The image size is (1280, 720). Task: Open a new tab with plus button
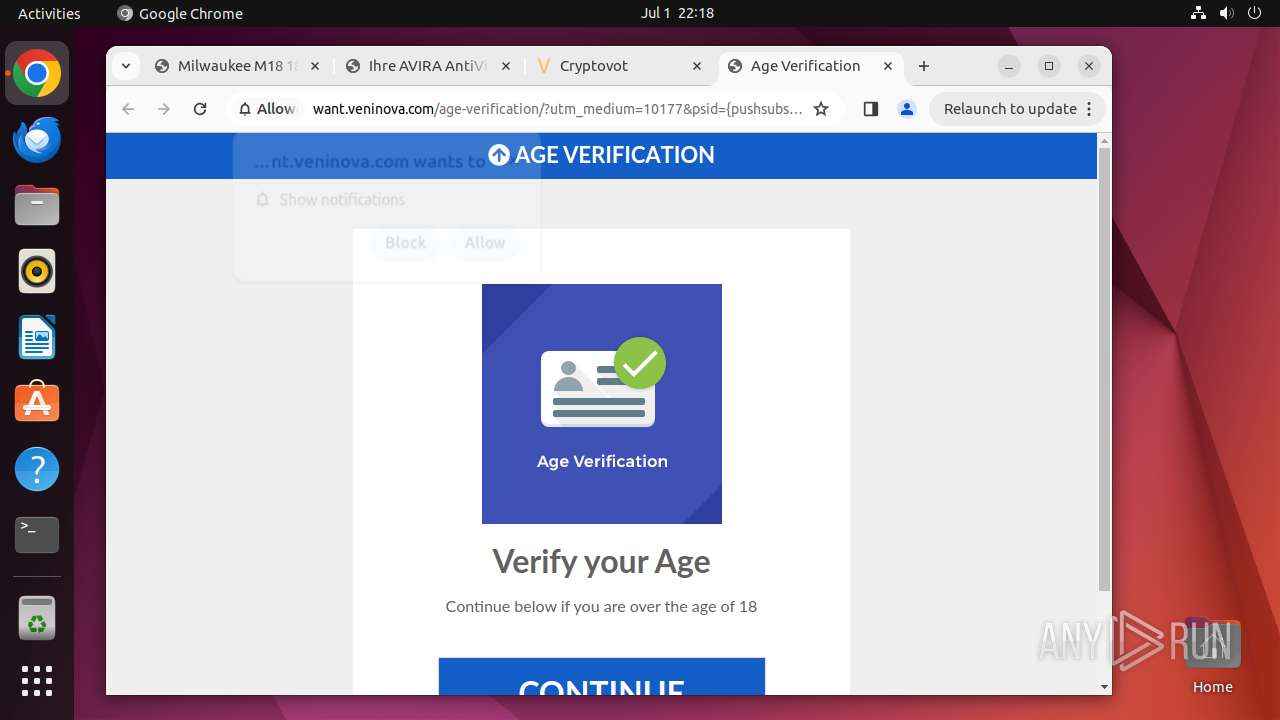click(924, 66)
